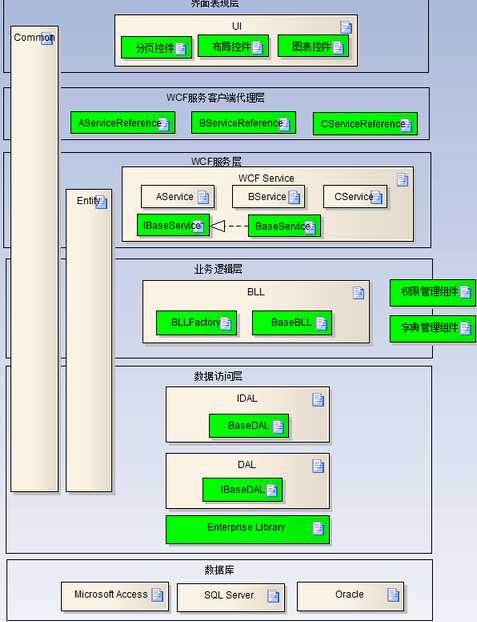Click the icon on the AService box
The width and height of the screenshot is (477, 622).
[203, 197]
